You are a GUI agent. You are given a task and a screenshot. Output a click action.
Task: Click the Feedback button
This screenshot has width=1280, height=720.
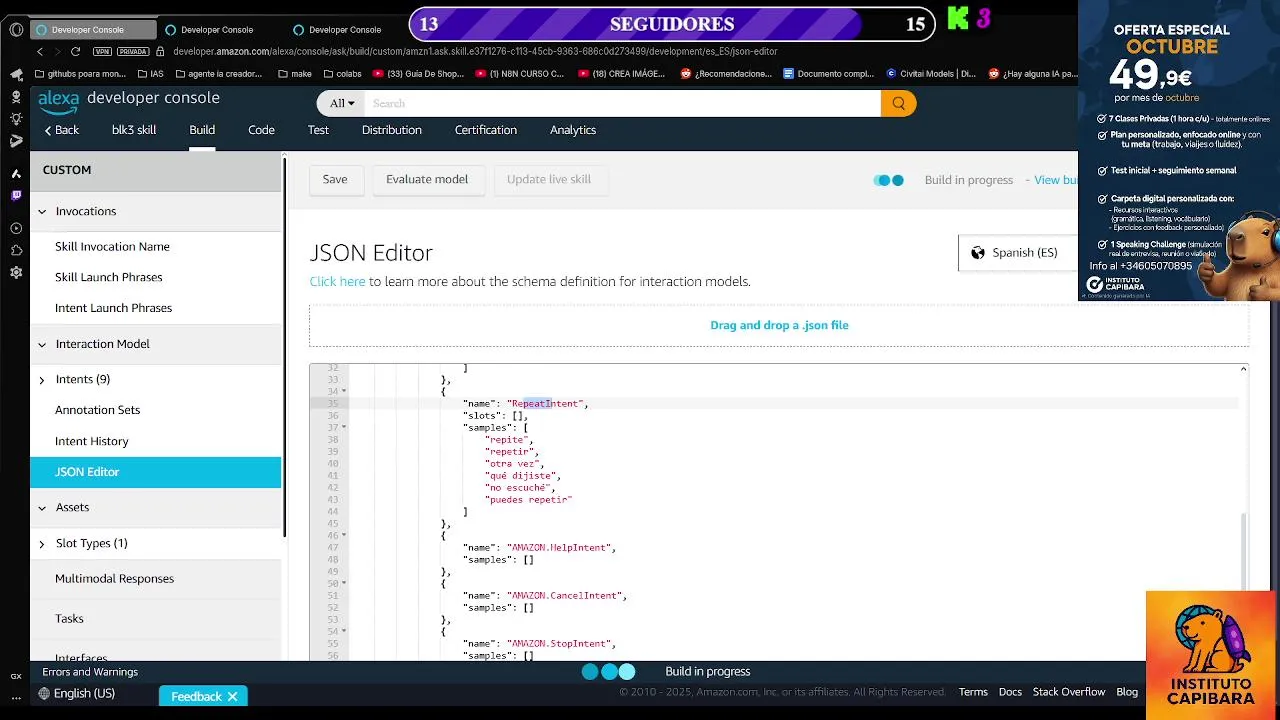pos(196,696)
